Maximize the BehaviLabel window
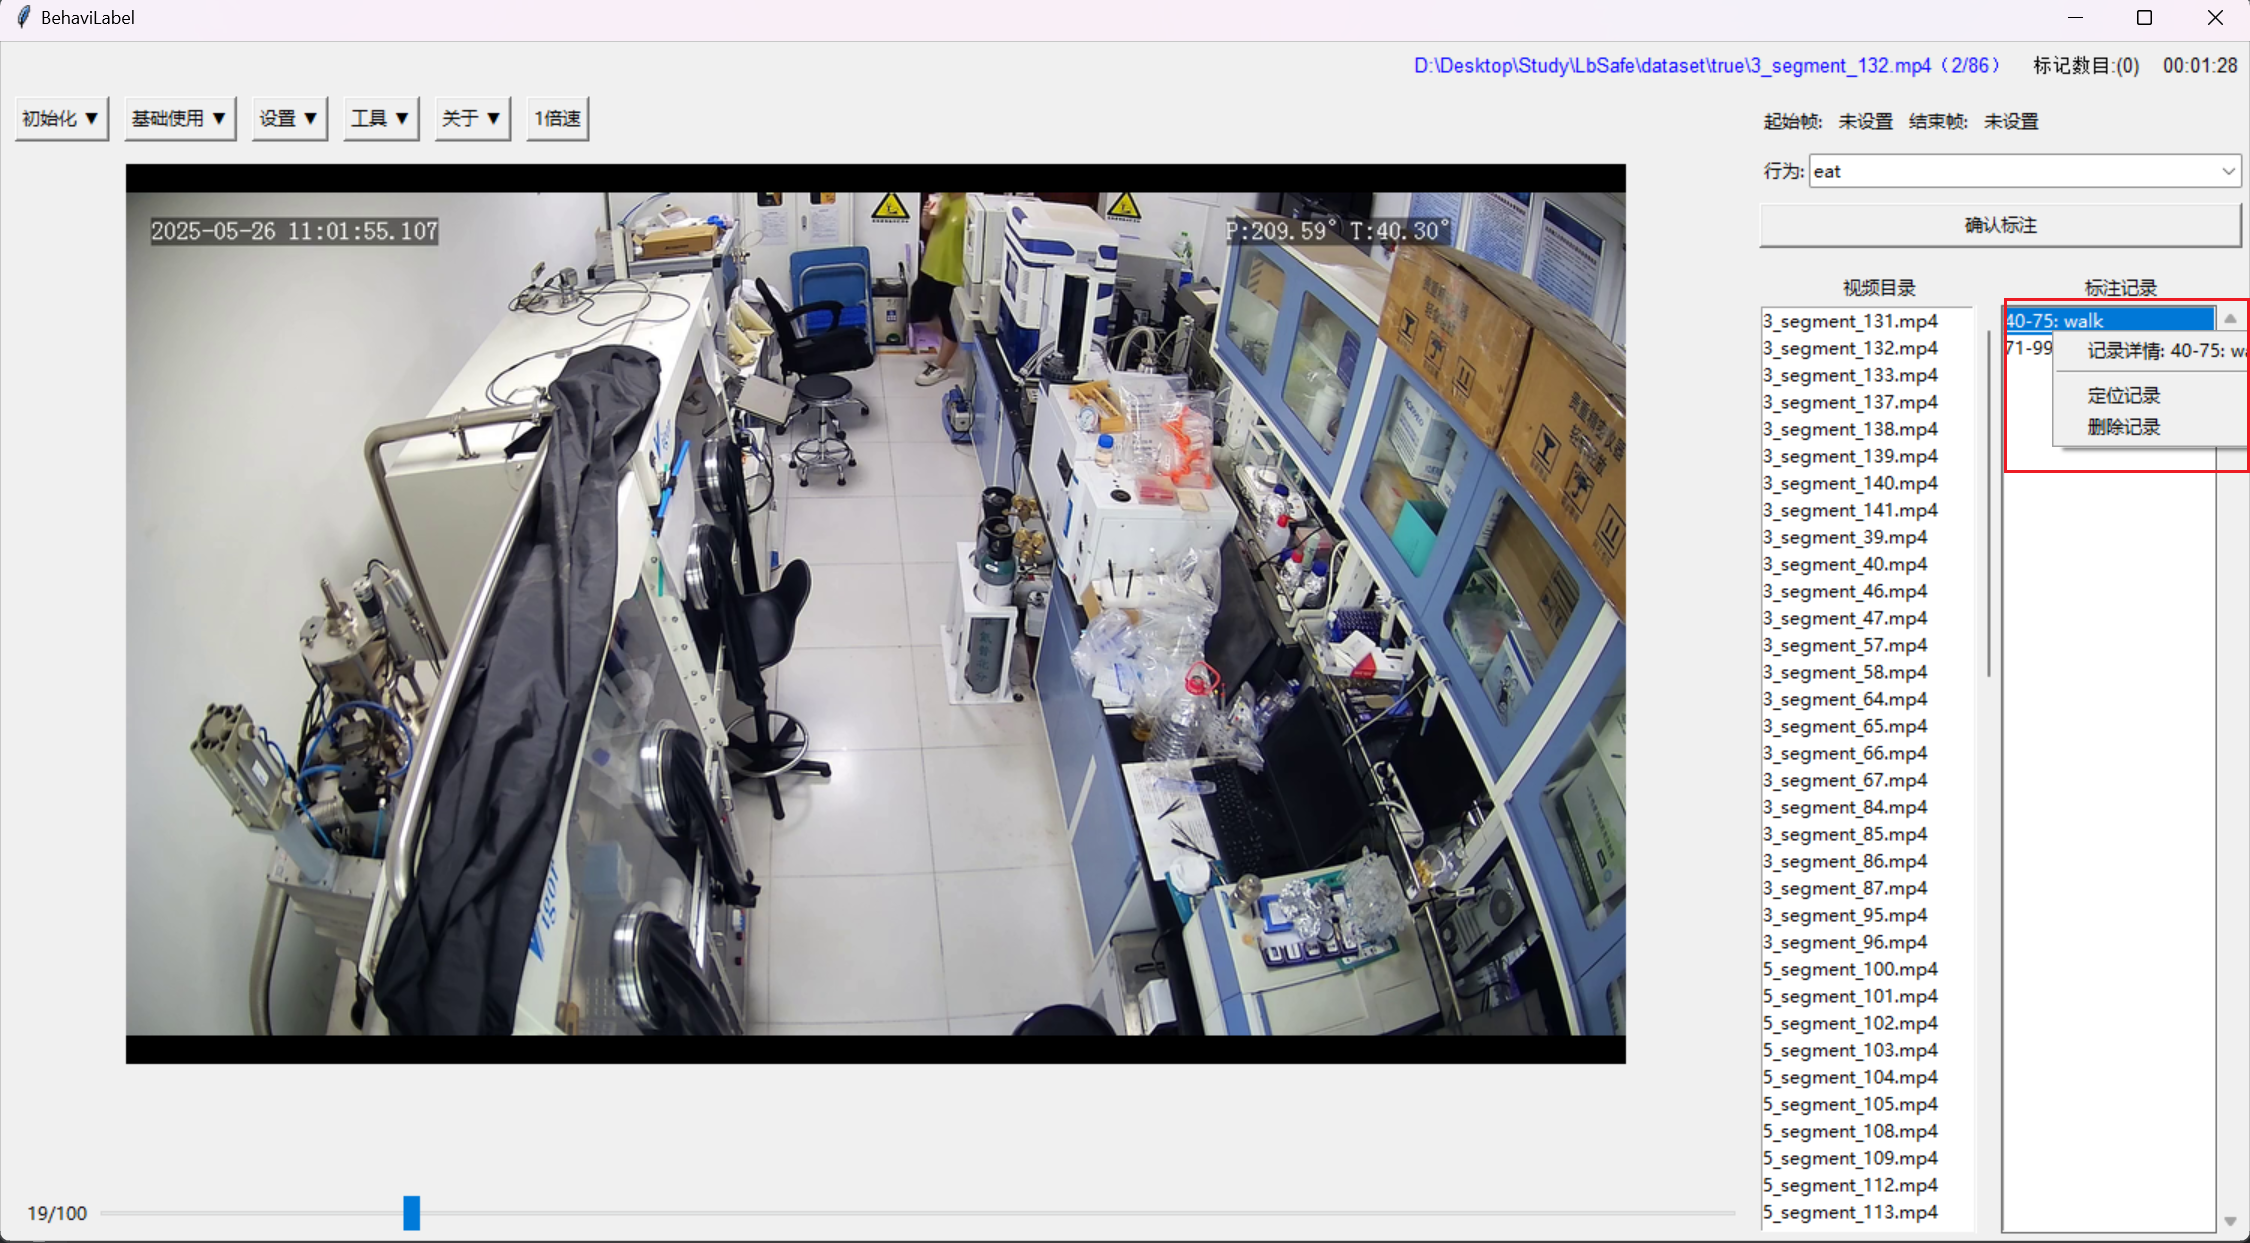The height and width of the screenshot is (1243, 2250). [2144, 17]
